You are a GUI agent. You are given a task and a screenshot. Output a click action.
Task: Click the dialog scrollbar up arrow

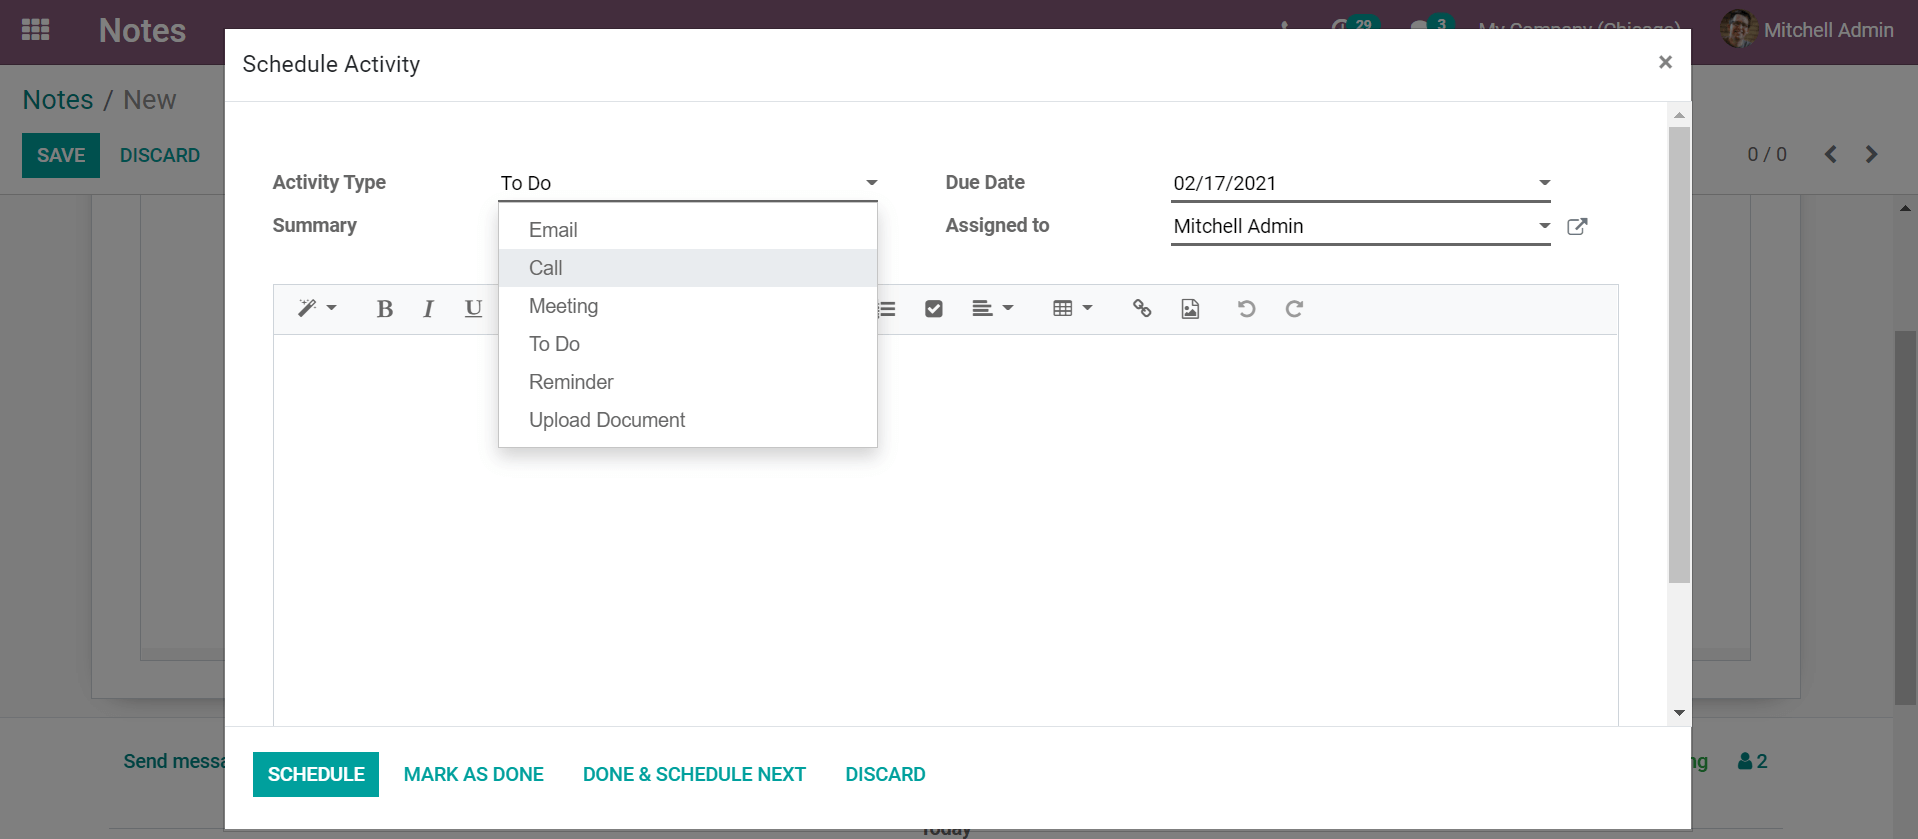pos(1679,115)
